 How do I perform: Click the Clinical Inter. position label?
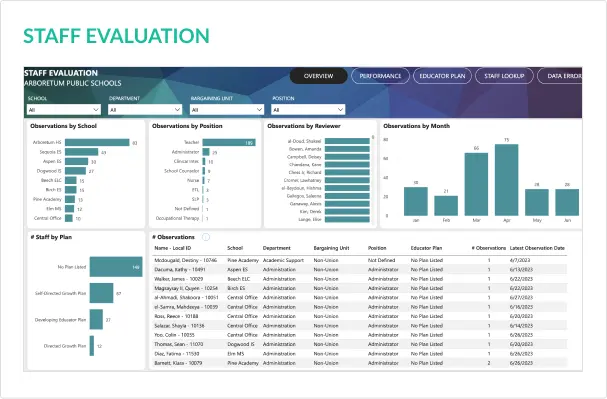[186, 161]
